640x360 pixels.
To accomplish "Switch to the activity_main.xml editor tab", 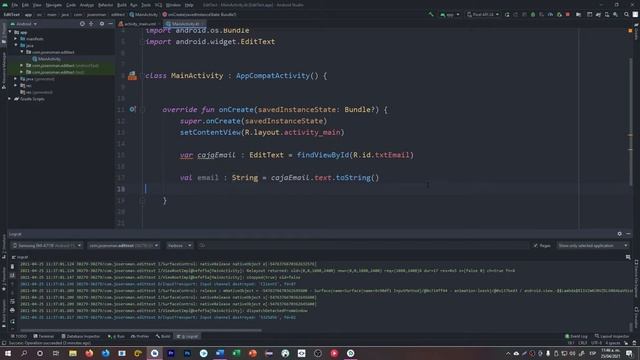I will point(137,24).
